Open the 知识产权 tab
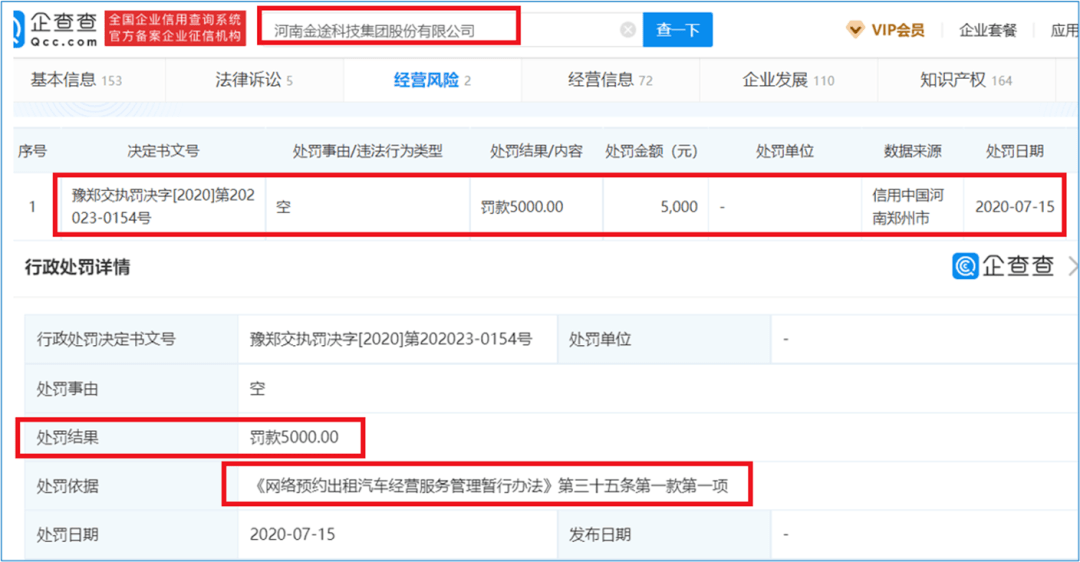 pos(966,80)
